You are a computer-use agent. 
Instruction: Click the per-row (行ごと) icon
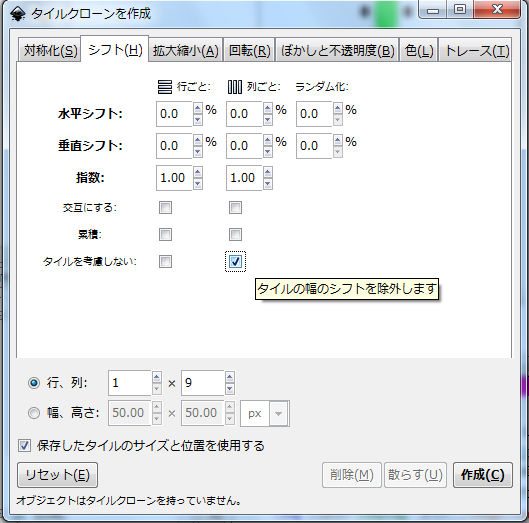pos(165,87)
